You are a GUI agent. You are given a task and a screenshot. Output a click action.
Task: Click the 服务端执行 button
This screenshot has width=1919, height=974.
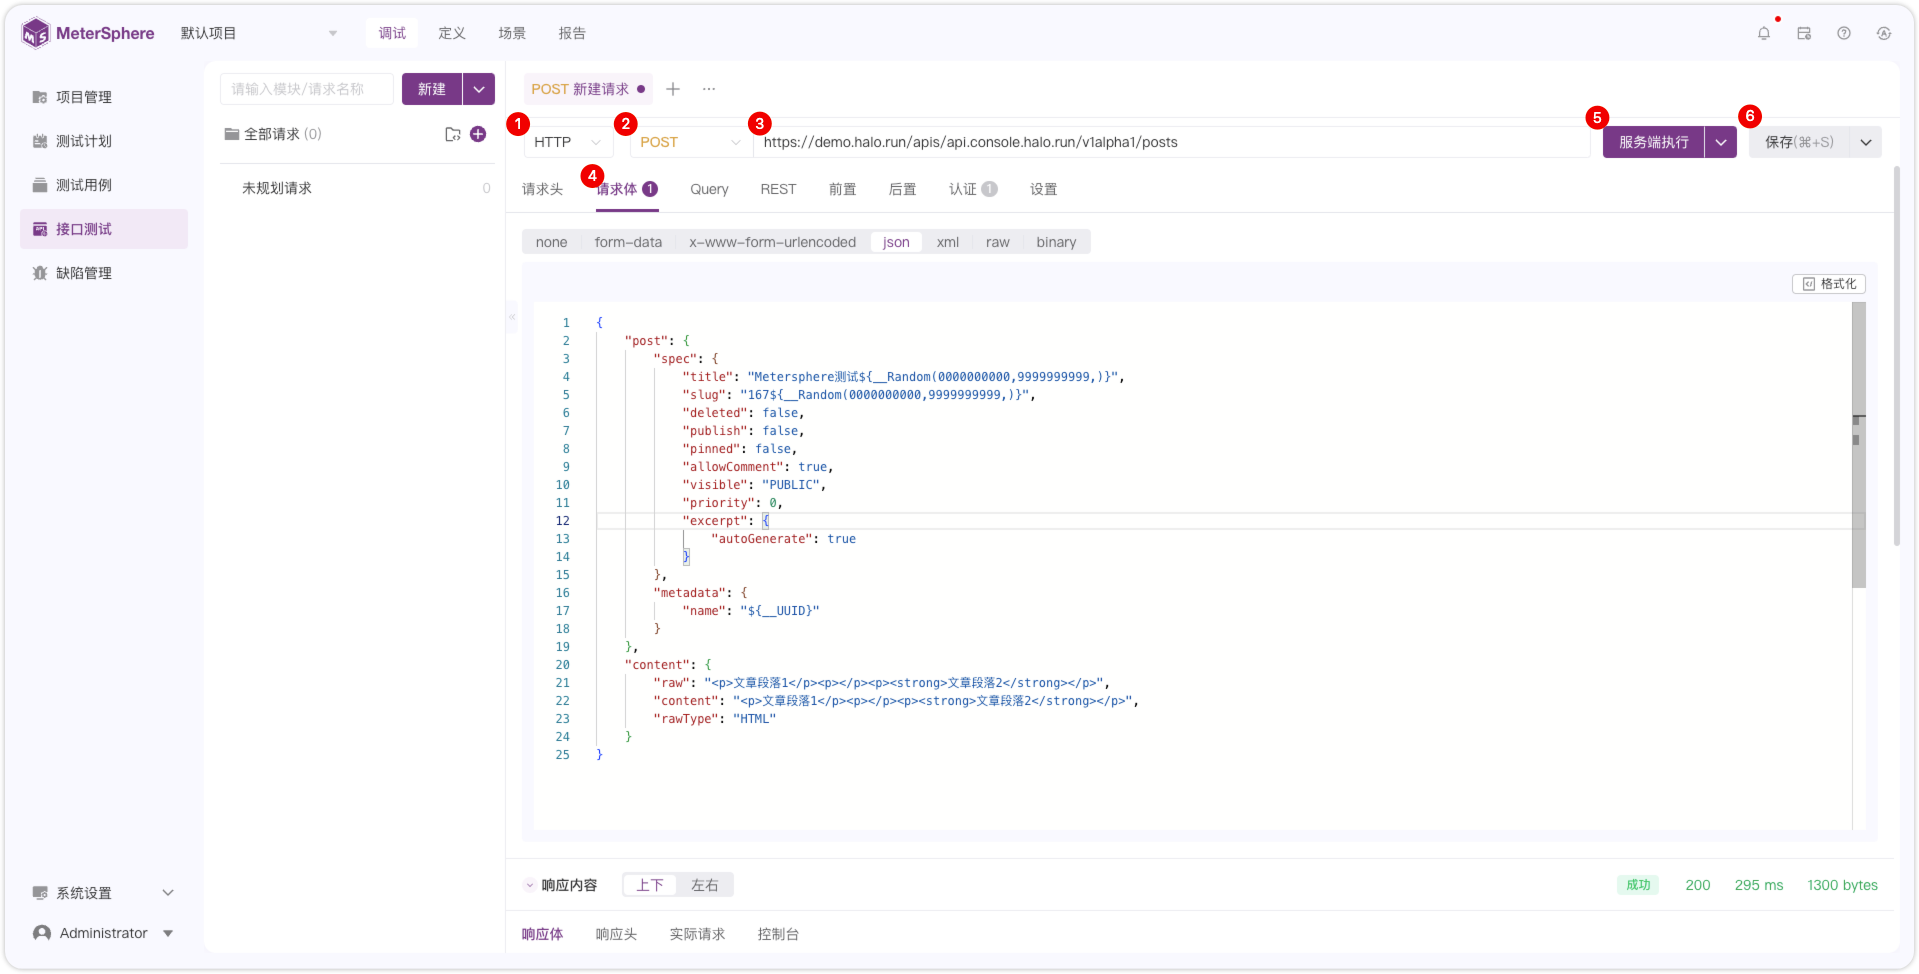pos(1653,142)
